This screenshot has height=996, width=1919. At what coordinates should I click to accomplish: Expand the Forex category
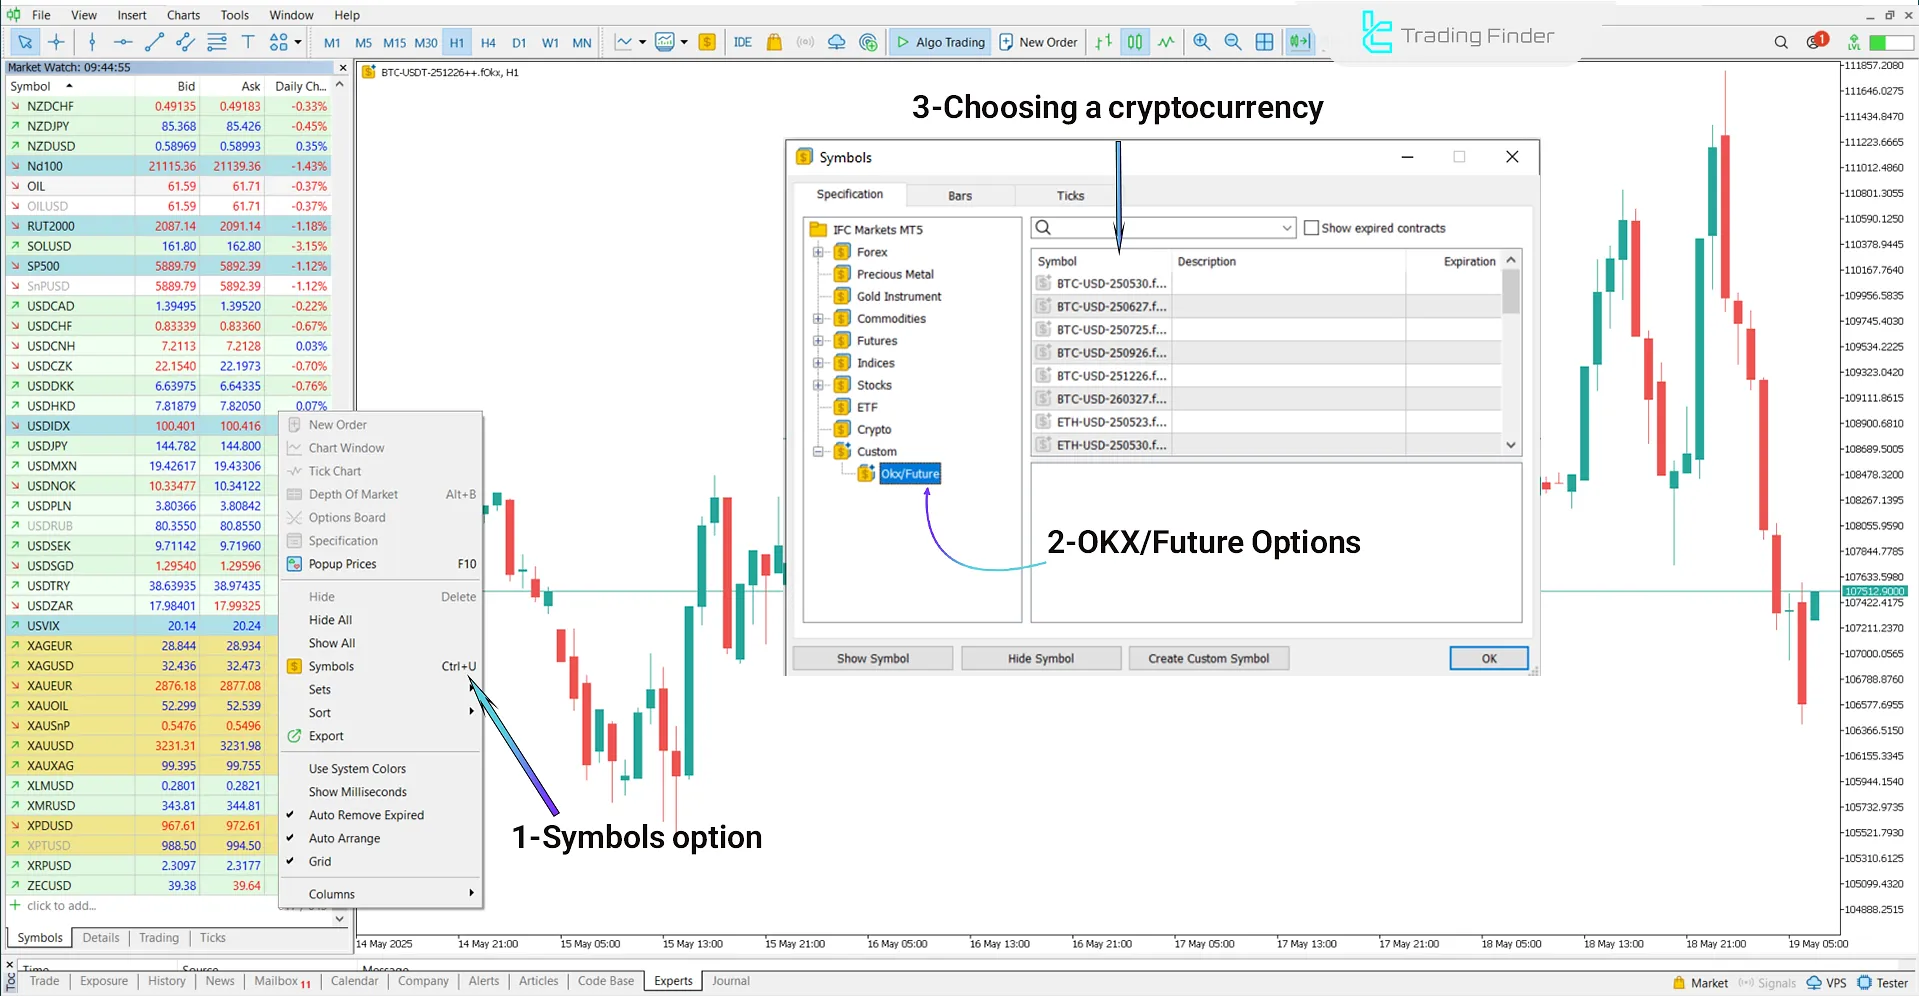click(x=818, y=252)
